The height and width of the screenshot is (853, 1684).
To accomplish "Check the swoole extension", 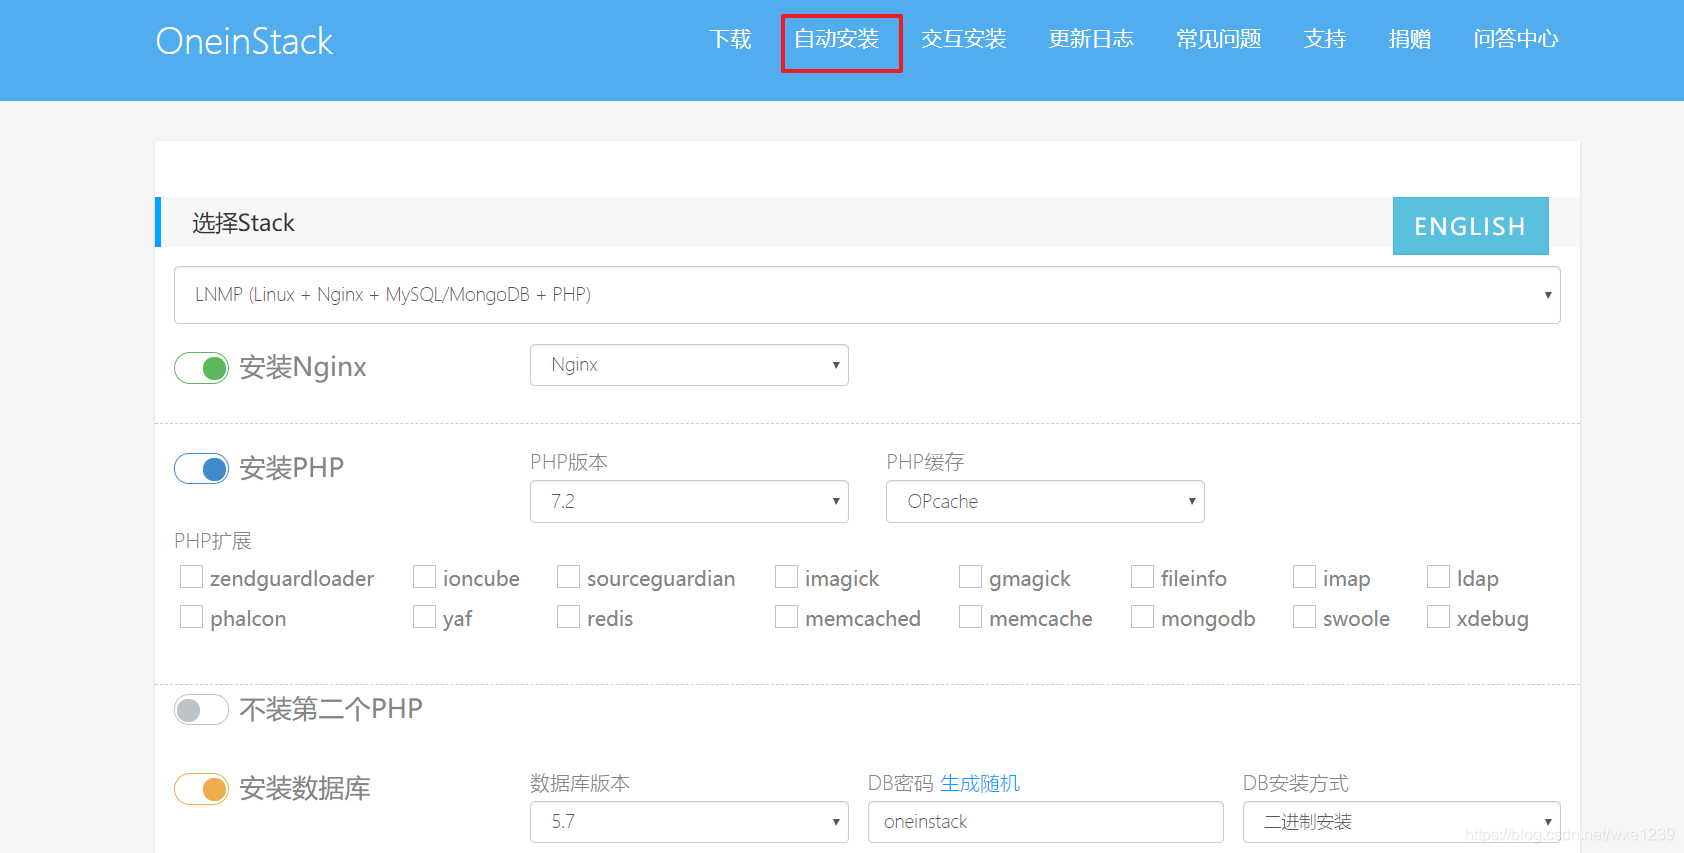I will click(1304, 617).
